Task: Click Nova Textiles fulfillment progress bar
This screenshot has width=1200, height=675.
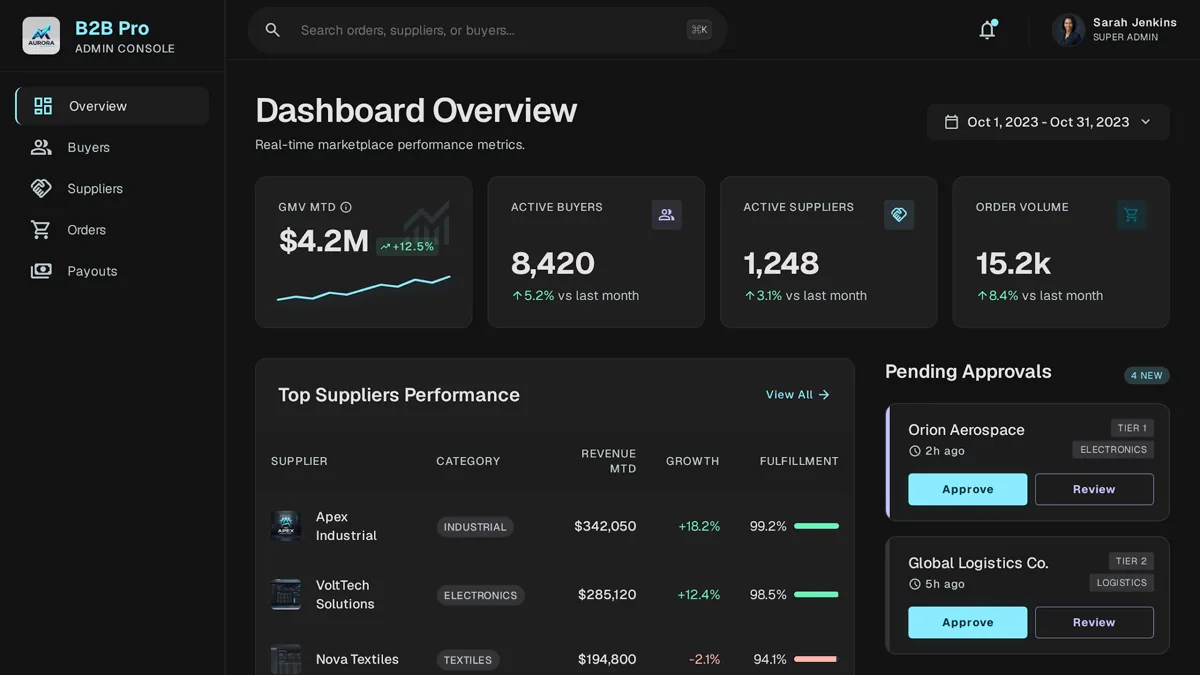Action: click(x=816, y=659)
